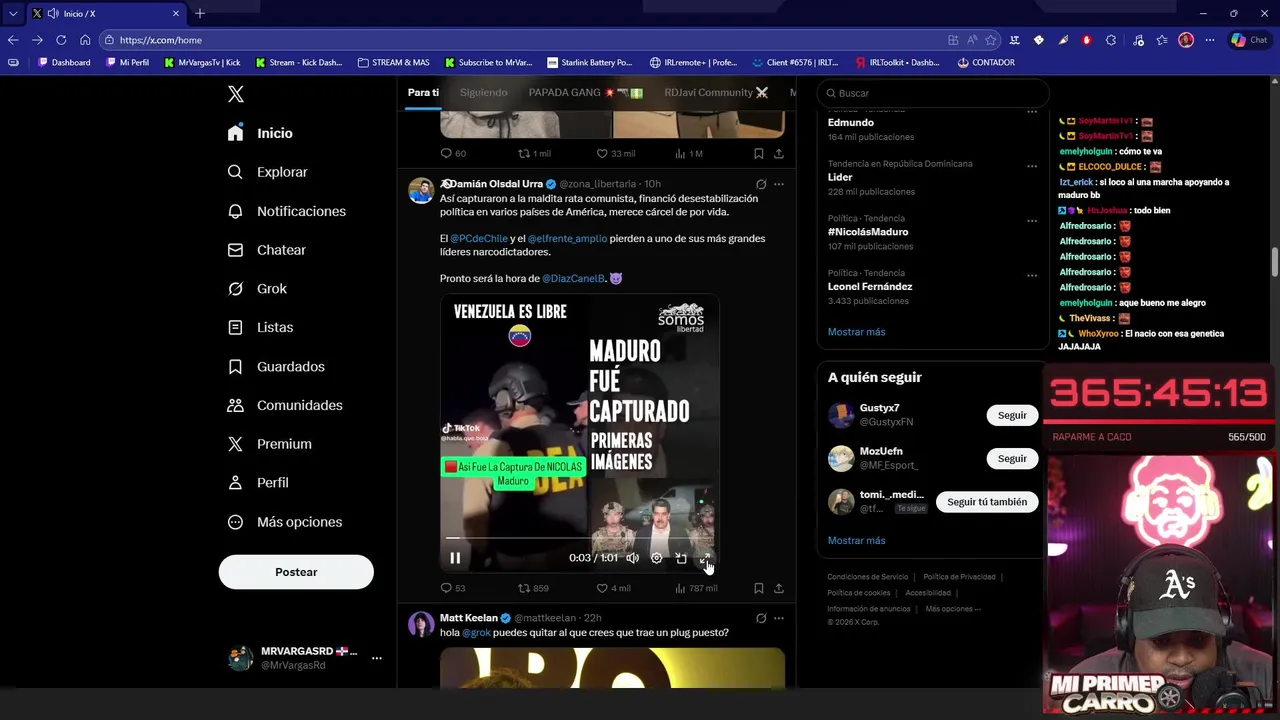Open Chatear messages in the sidebar
1280x720 pixels.
(266, 250)
